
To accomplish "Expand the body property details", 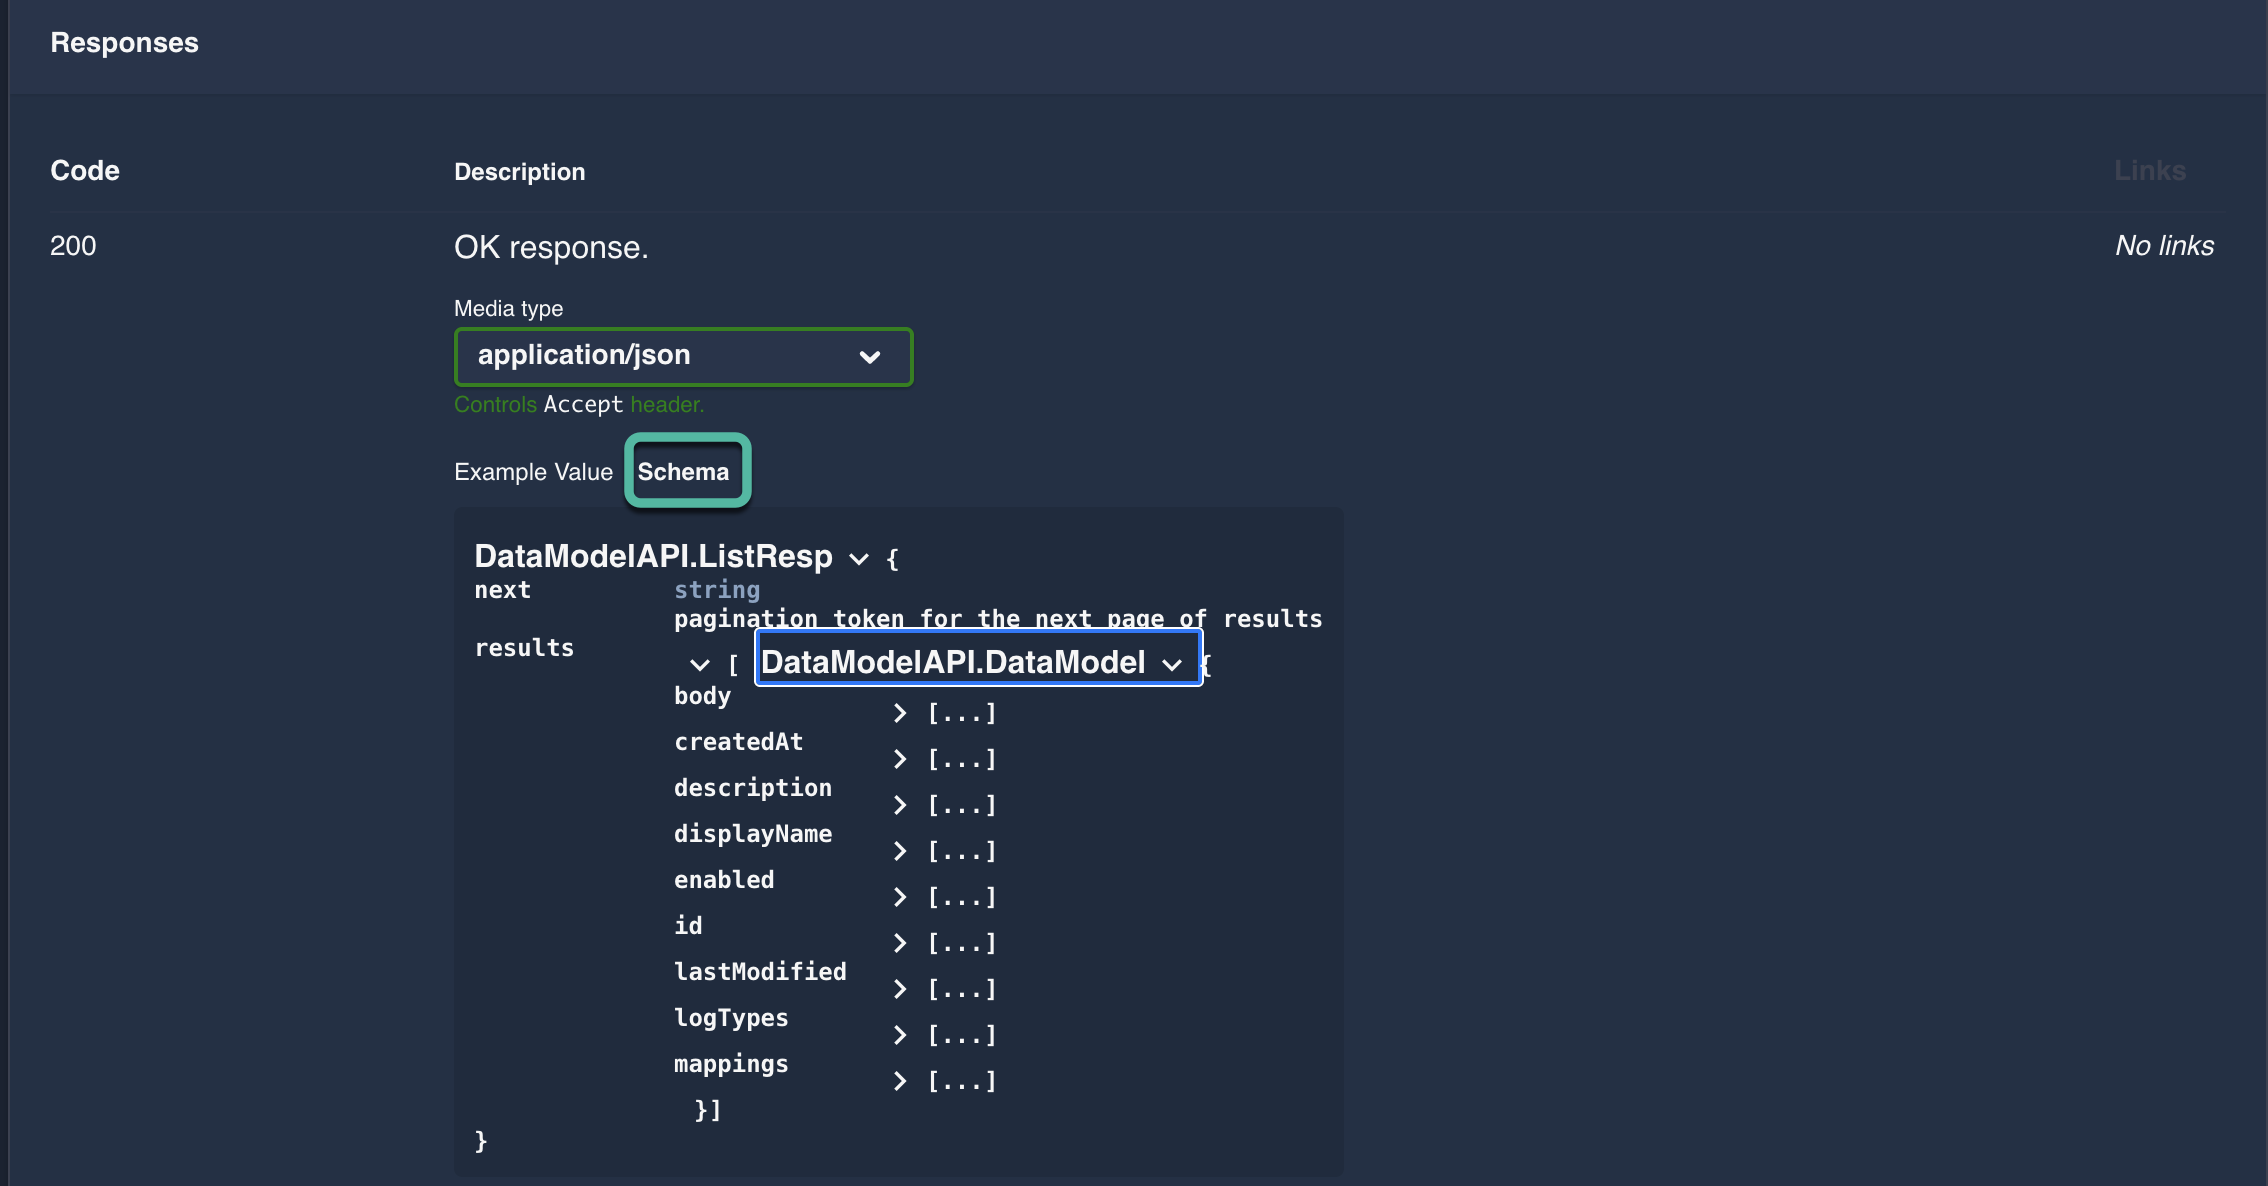I will (899, 712).
